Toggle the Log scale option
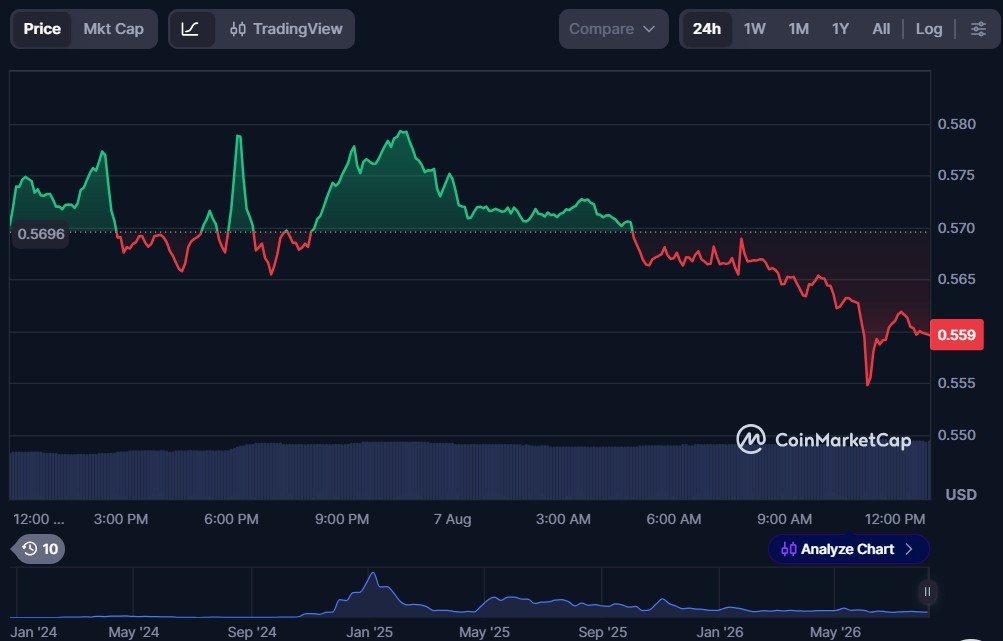The width and height of the screenshot is (1003, 641). pyautogui.click(x=928, y=29)
